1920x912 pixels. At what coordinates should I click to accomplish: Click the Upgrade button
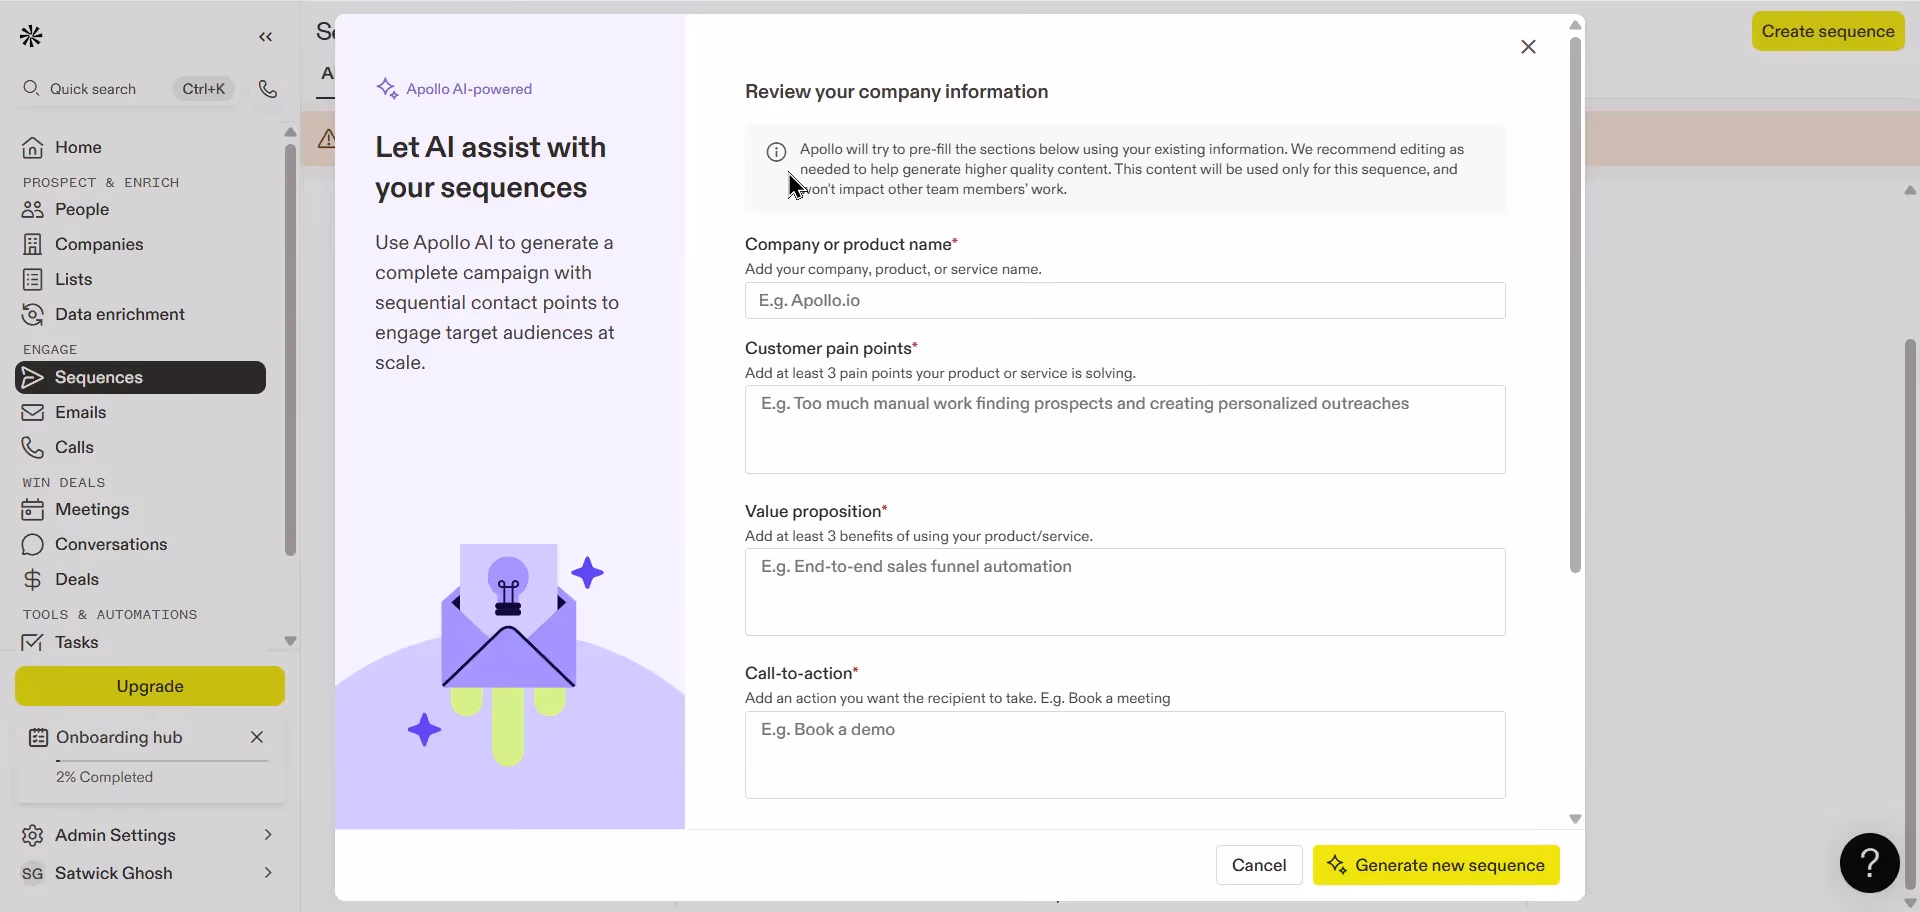(x=150, y=687)
